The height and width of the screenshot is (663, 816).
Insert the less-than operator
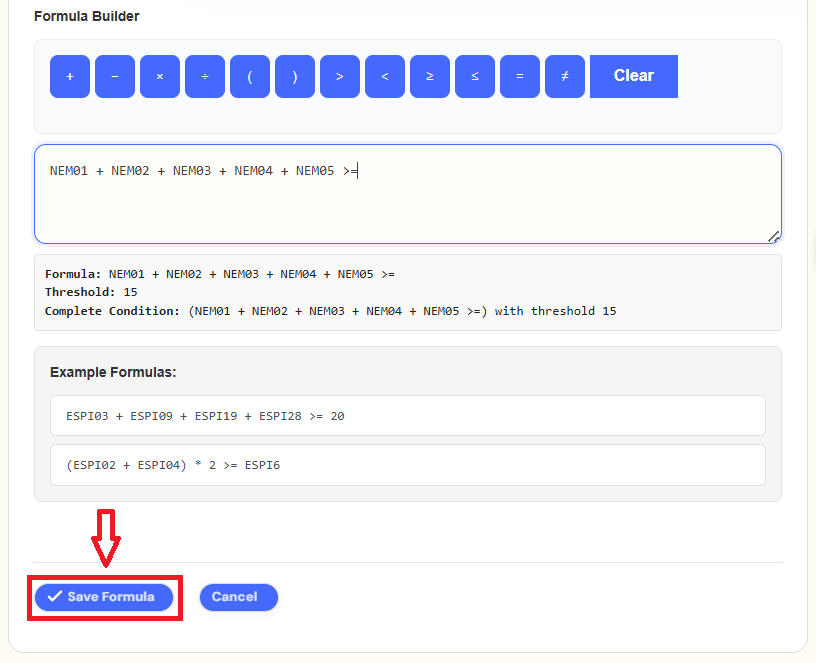point(385,76)
